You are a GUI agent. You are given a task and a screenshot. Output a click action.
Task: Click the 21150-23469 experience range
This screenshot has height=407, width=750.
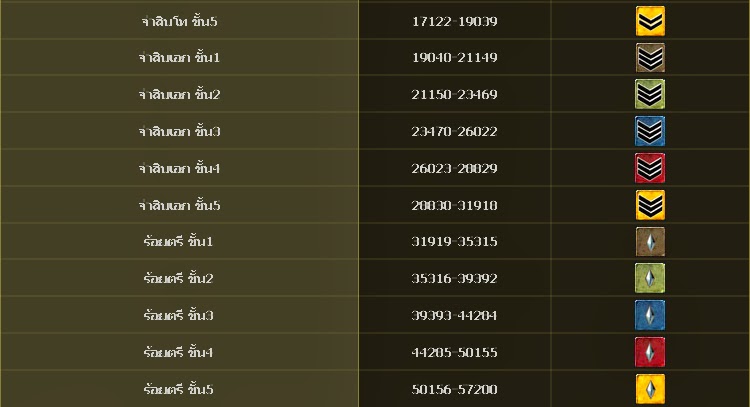454,94
